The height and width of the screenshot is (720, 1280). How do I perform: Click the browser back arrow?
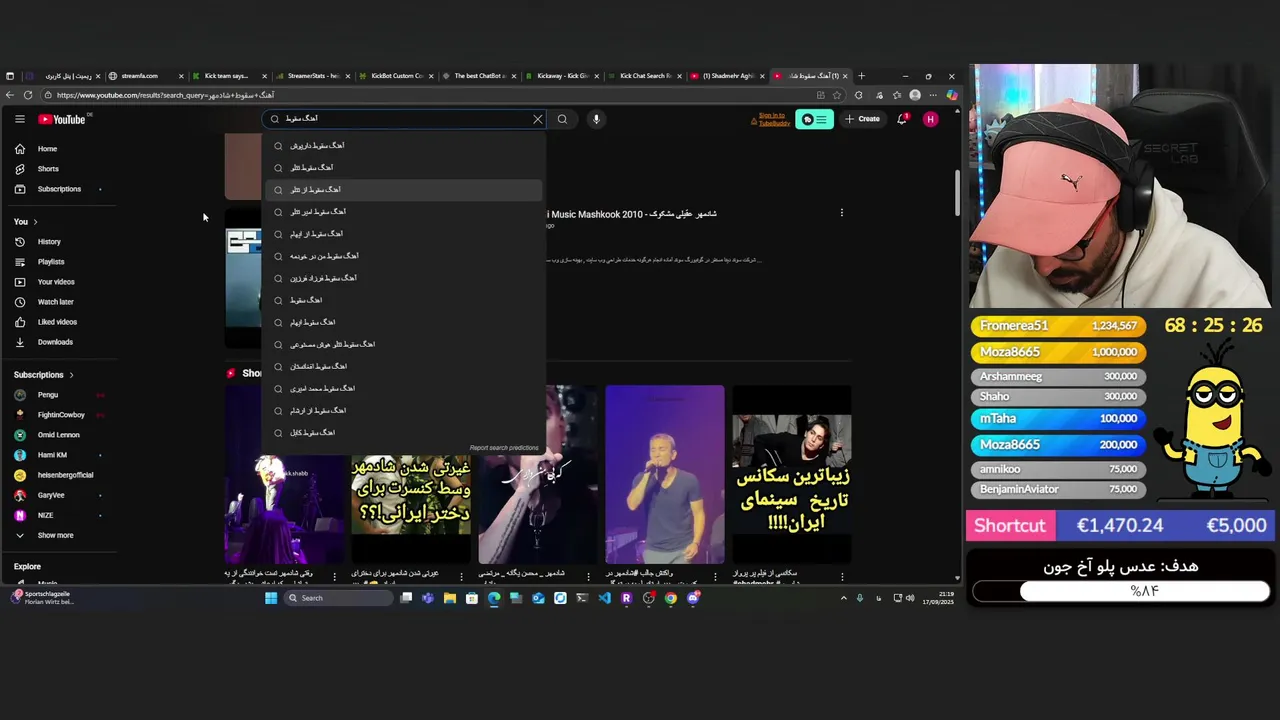coord(10,95)
